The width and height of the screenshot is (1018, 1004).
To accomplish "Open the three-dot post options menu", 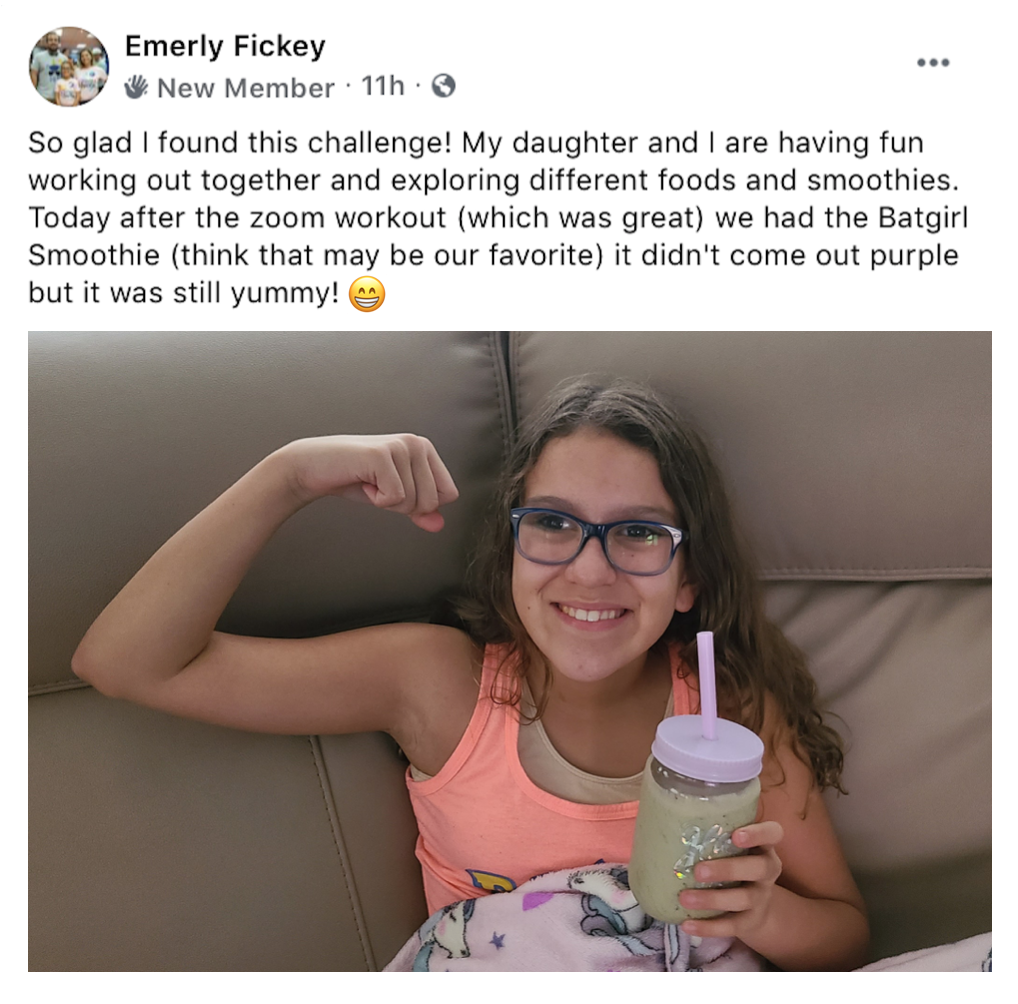I will (x=933, y=63).
